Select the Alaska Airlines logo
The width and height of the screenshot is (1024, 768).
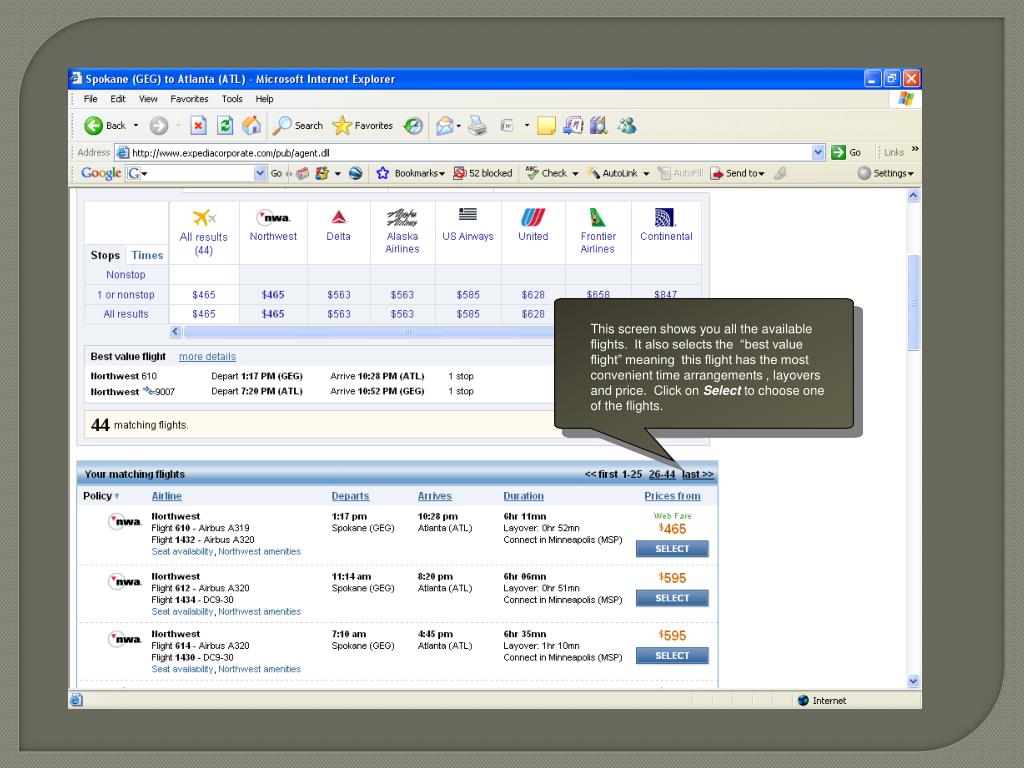pos(402,217)
